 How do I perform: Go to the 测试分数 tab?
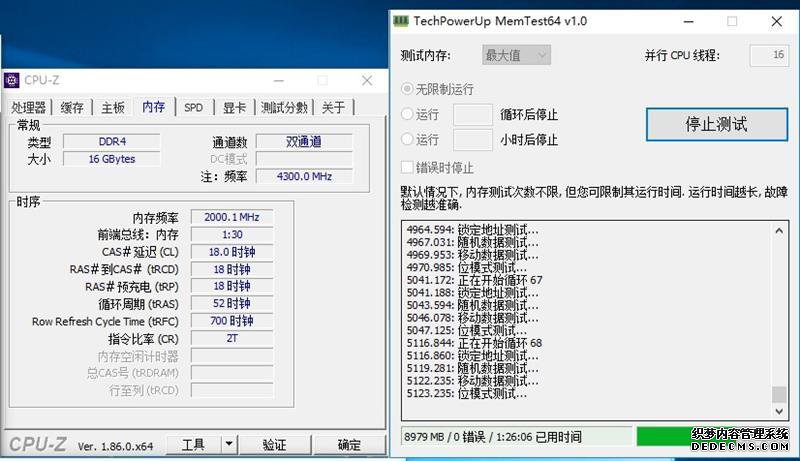pyautogui.click(x=284, y=108)
